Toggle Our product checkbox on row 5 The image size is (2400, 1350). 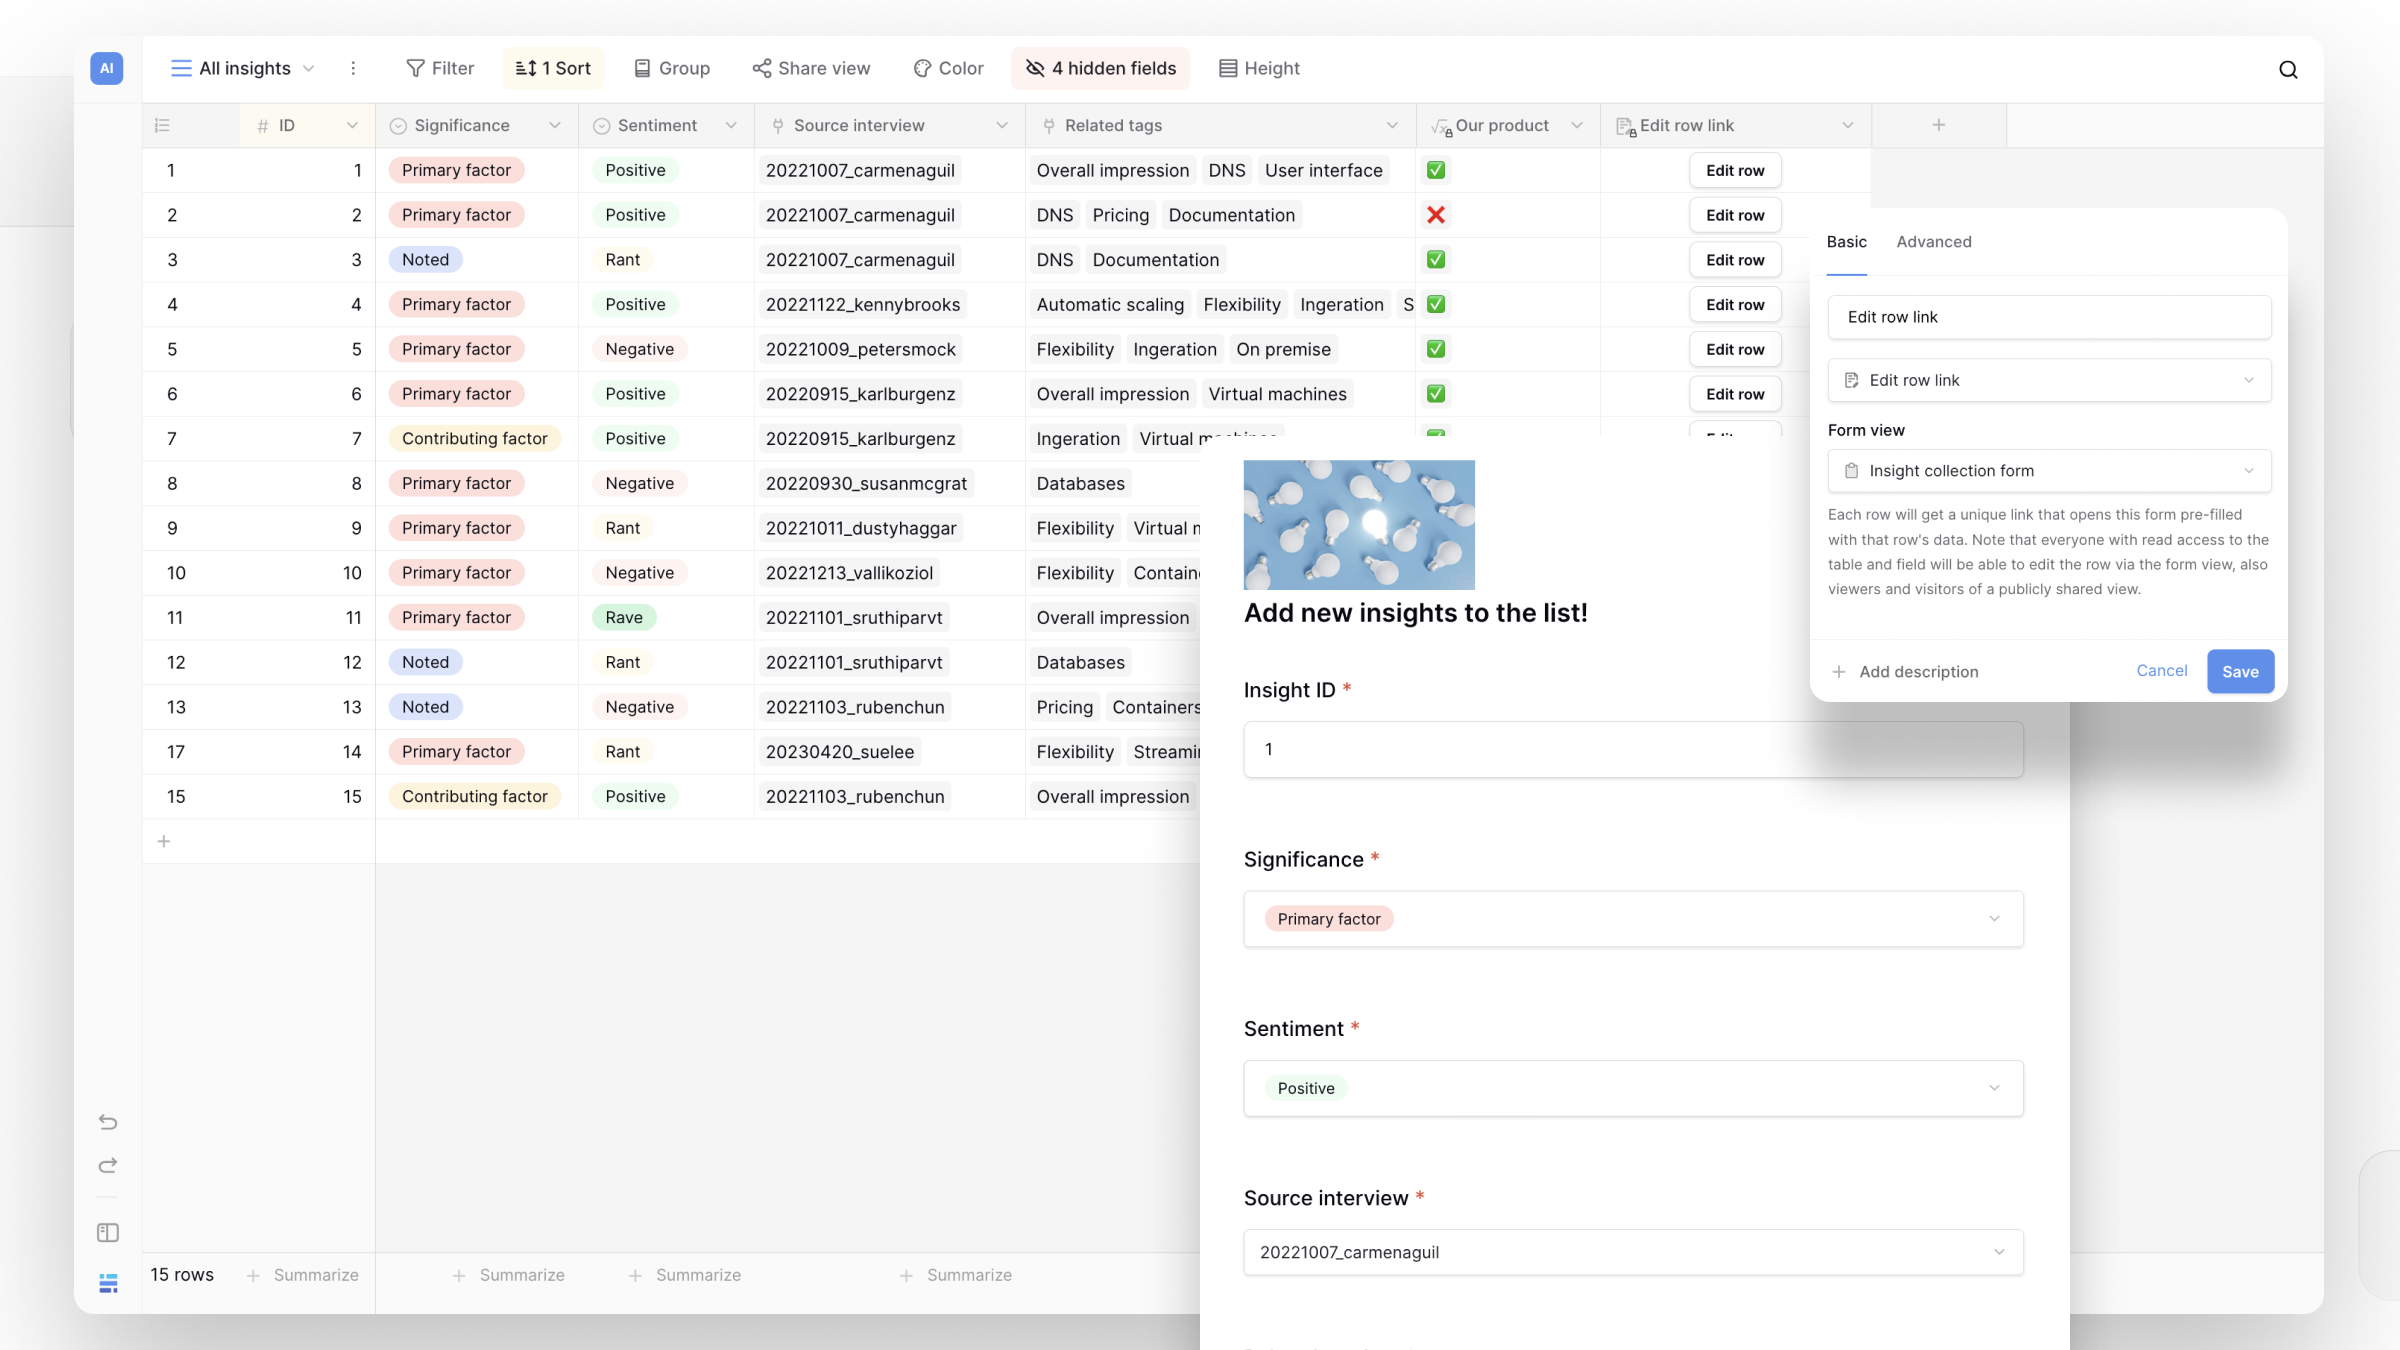tap(1436, 348)
